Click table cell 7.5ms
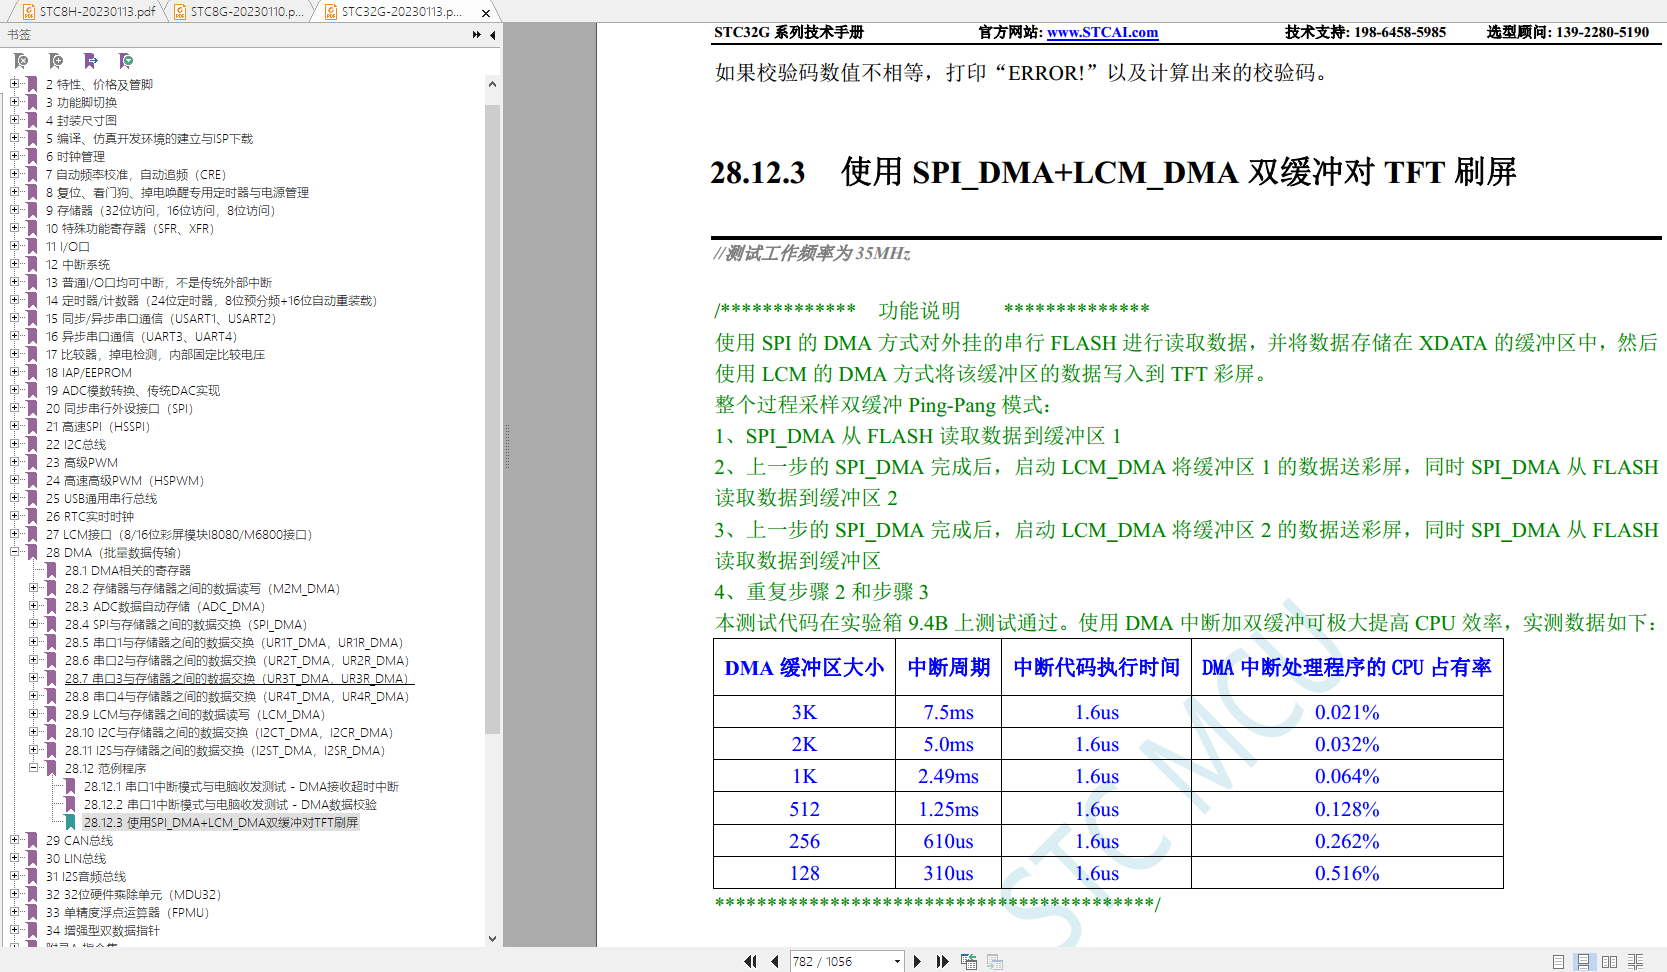This screenshot has height=972, width=1667. coord(948,712)
